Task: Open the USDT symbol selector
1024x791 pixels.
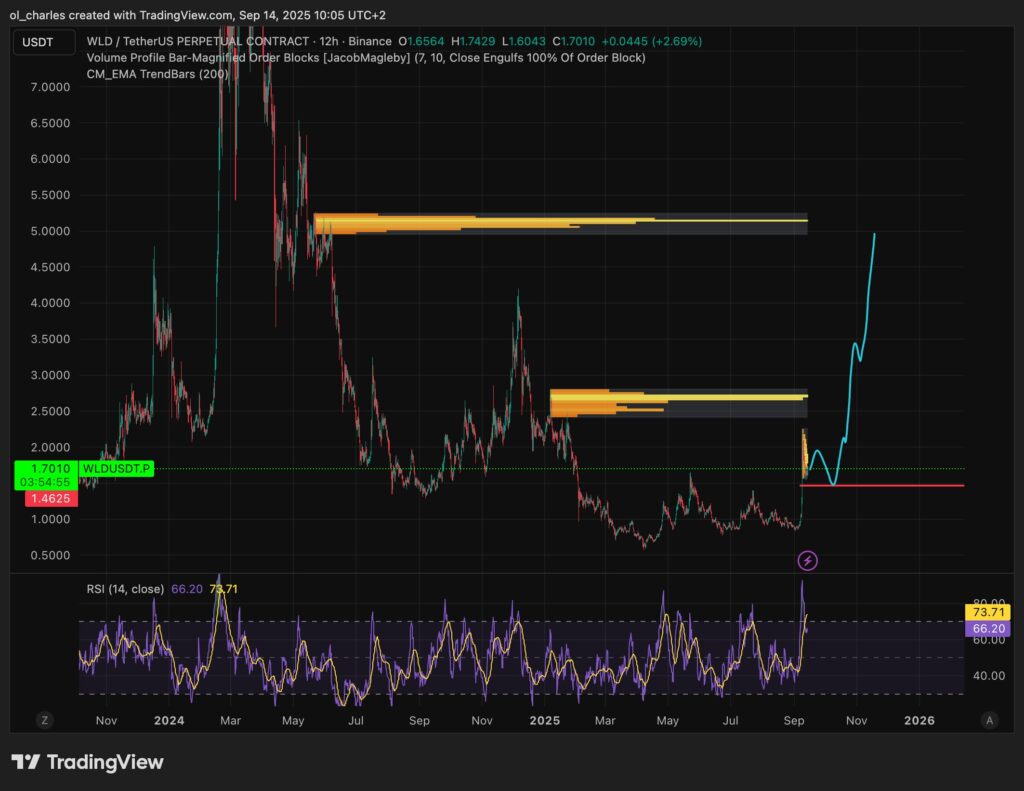Action: [x=44, y=42]
